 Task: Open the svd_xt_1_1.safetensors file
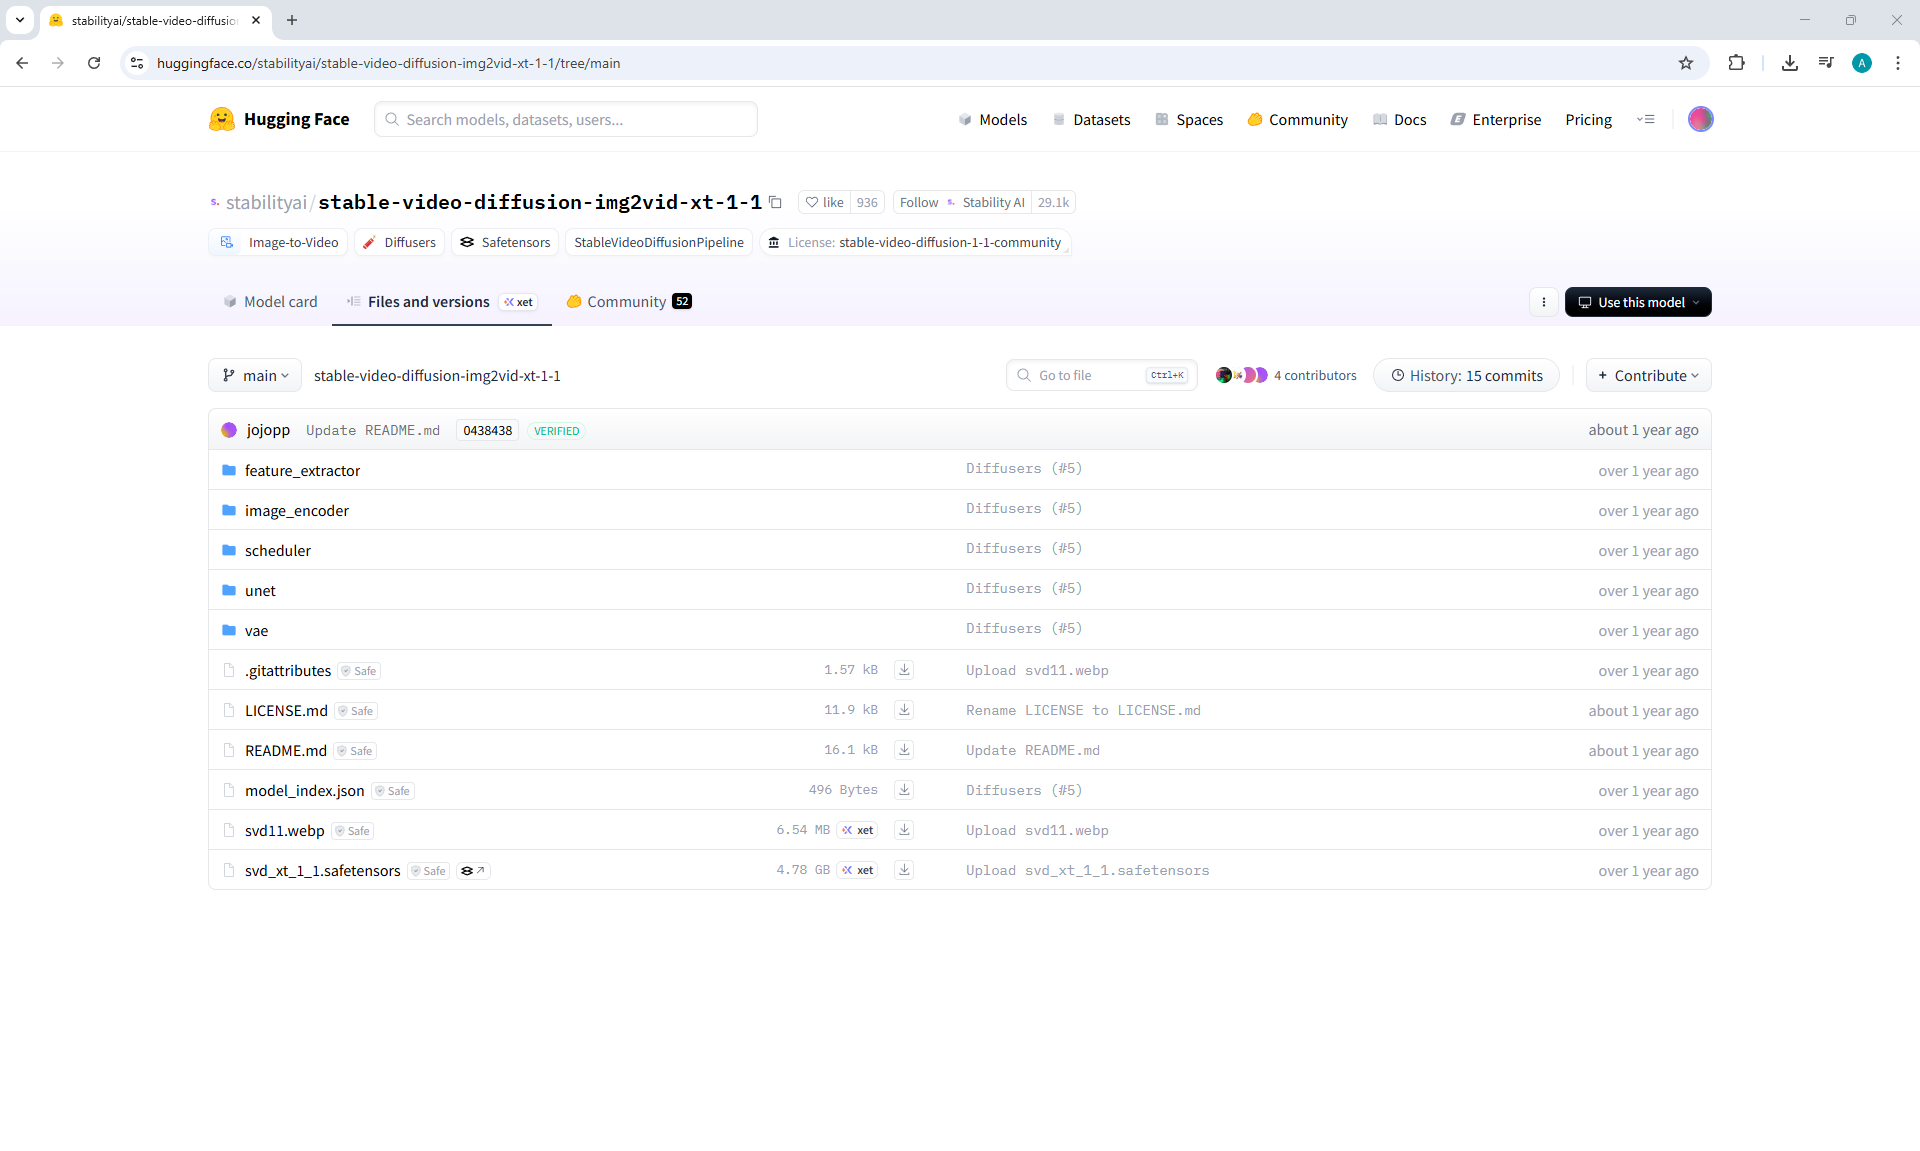[322, 870]
